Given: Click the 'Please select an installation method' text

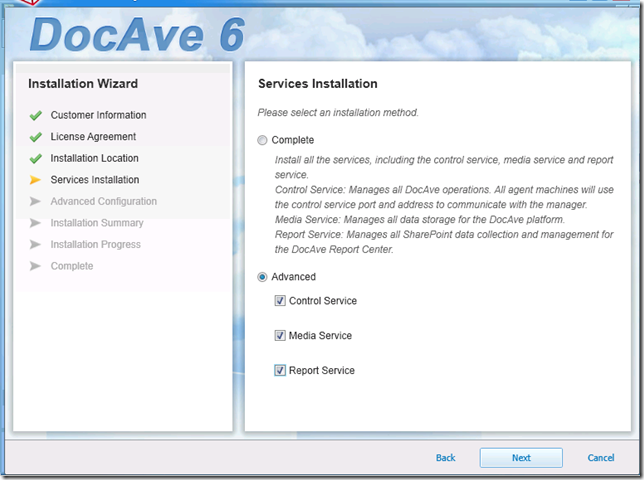Looking at the screenshot, I should click(338, 113).
